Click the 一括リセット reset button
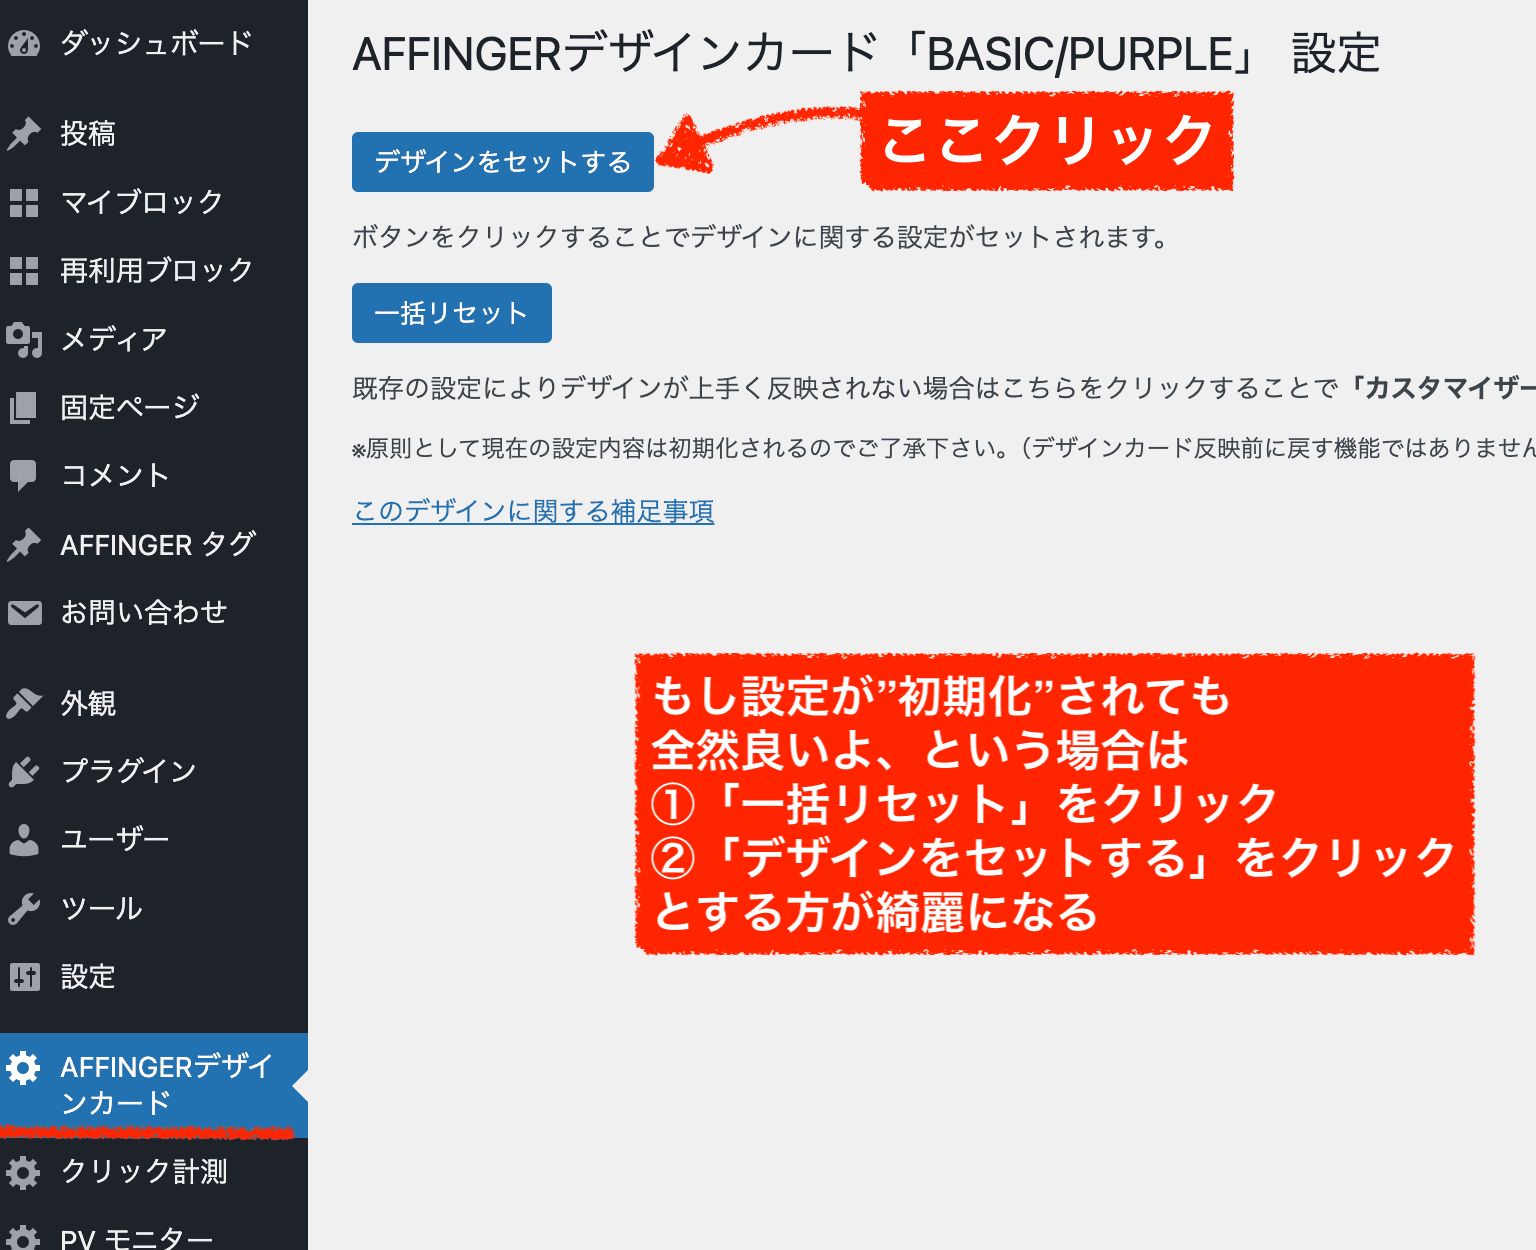The image size is (1536, 1250). [451, 312]
